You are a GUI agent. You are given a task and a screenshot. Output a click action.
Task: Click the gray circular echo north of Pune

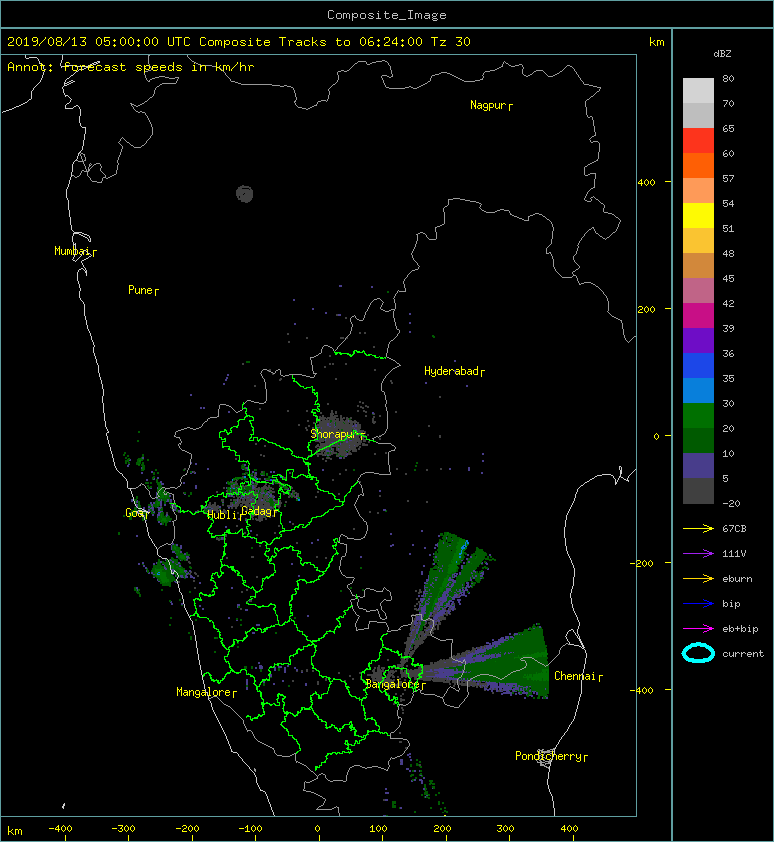coord(244,194)
